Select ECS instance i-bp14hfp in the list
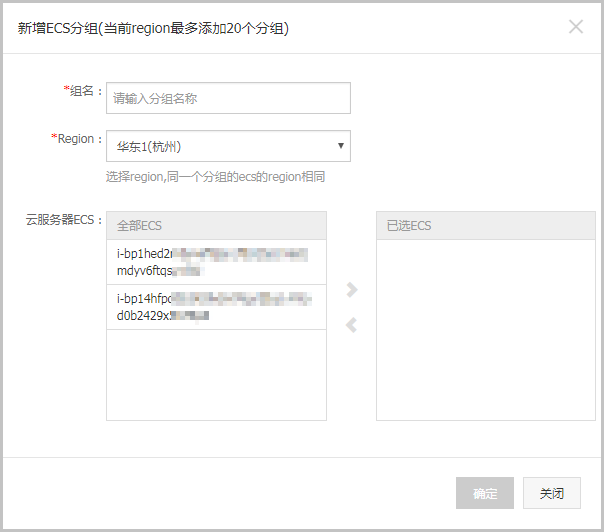The width and height of the screenshot is (604, 532). [216, 307]
